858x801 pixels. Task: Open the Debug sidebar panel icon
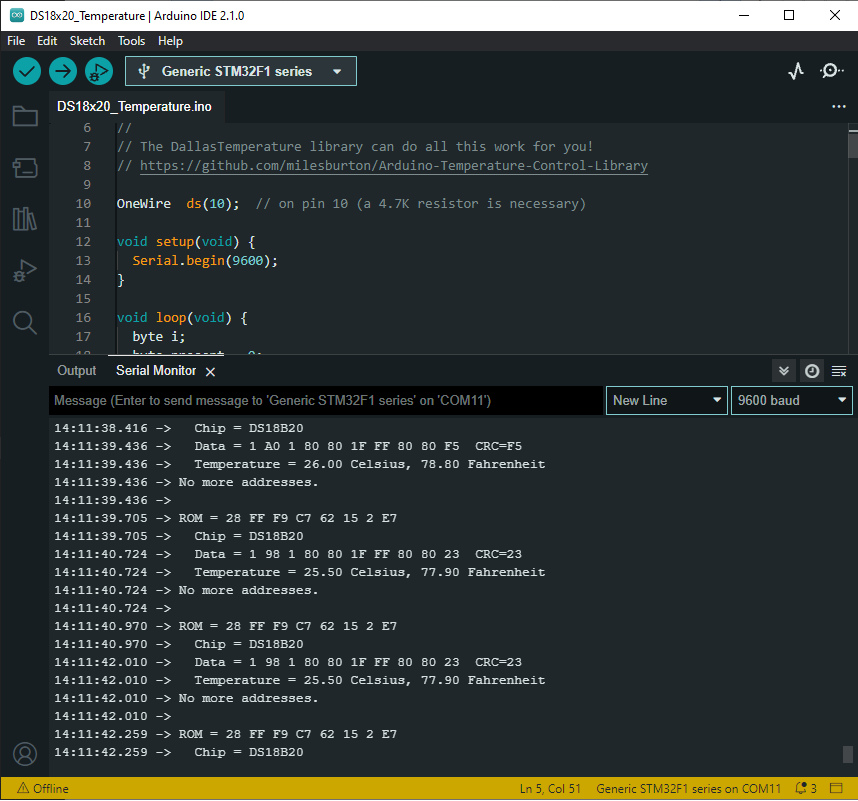(25, 270)
